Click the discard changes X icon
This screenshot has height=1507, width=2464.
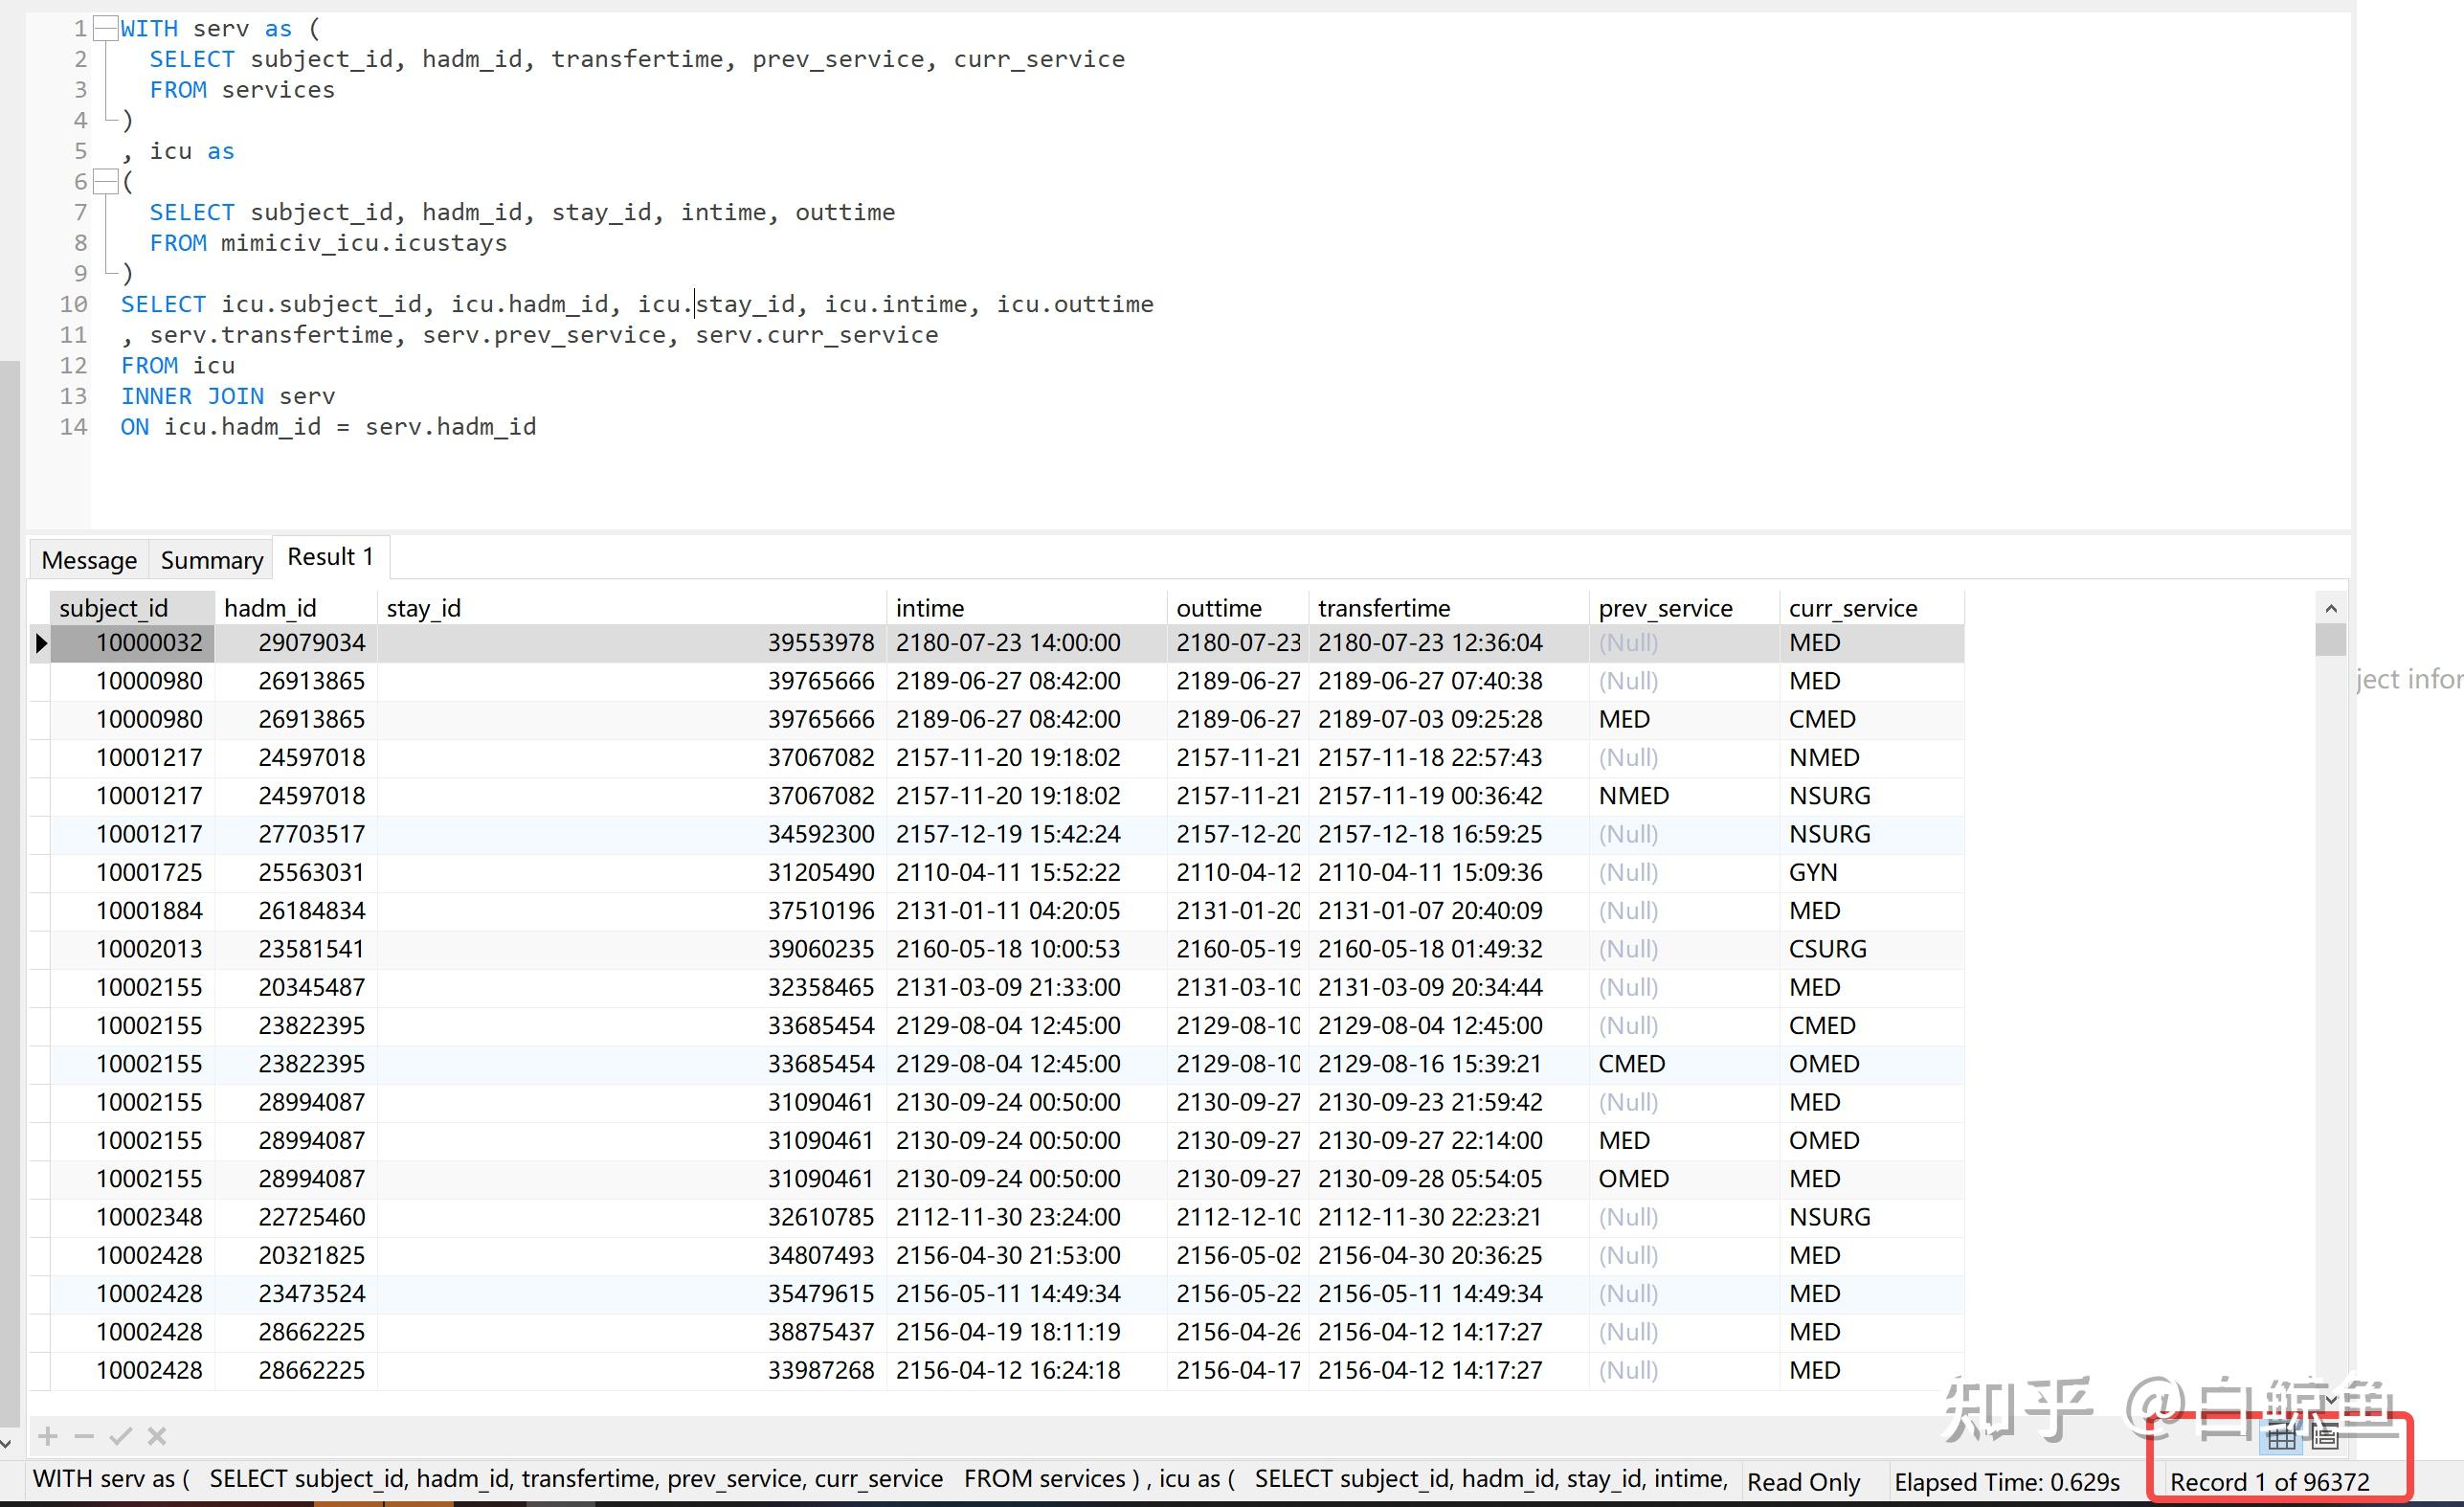(157, 1436)
